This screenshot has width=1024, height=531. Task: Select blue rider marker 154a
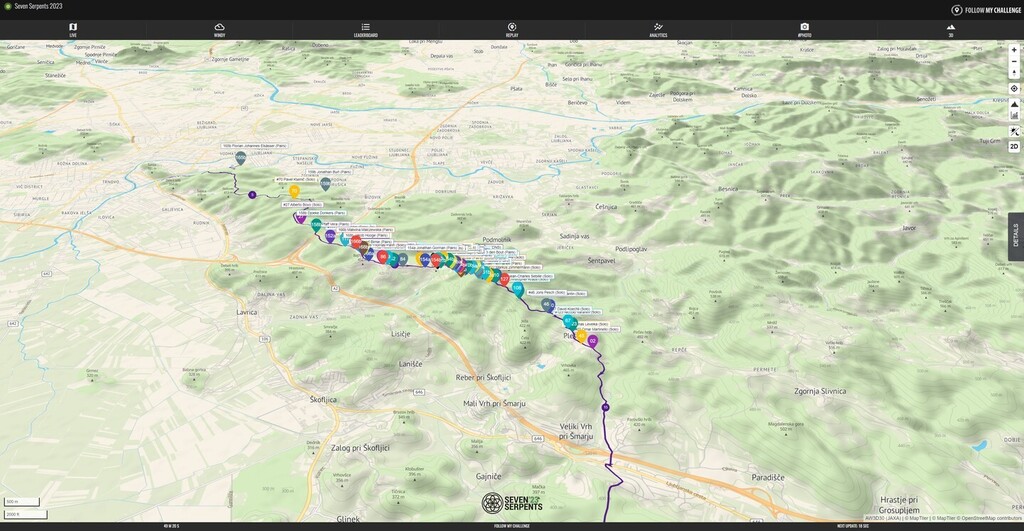click(x=425, y=259)
